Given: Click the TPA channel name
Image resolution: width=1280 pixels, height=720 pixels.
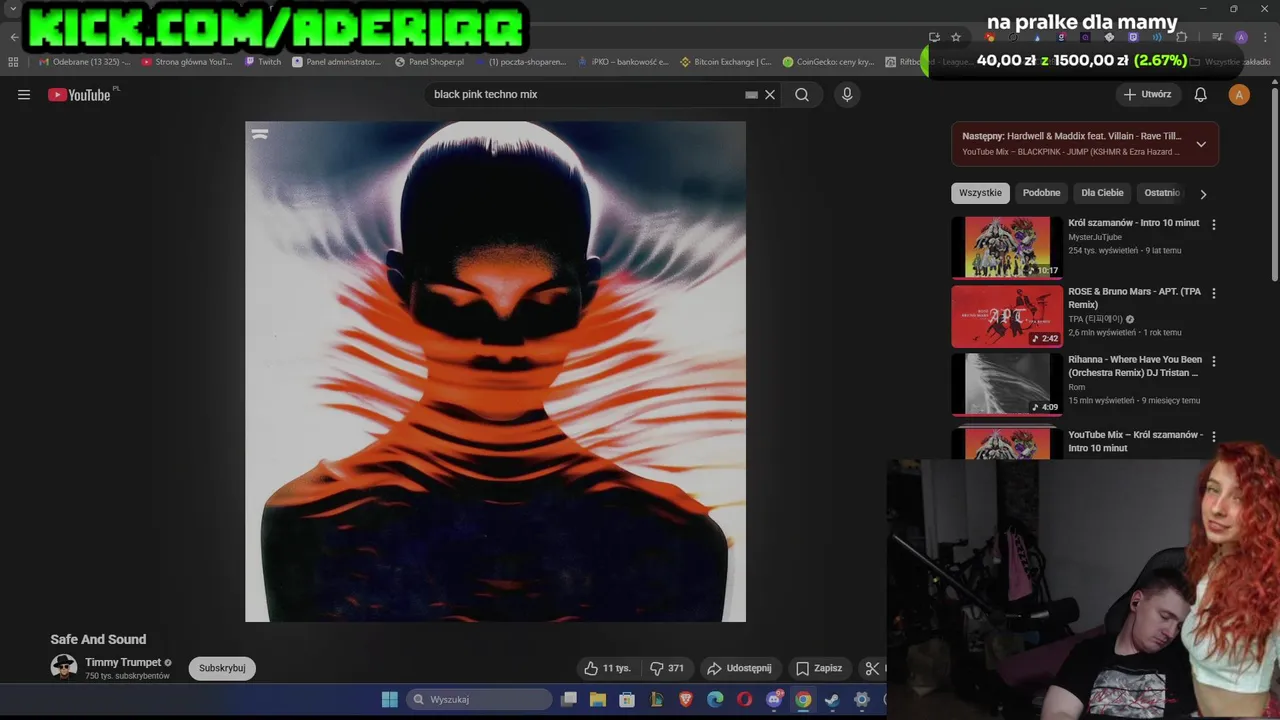Looking at the screenshot, I should point(1095,319).
